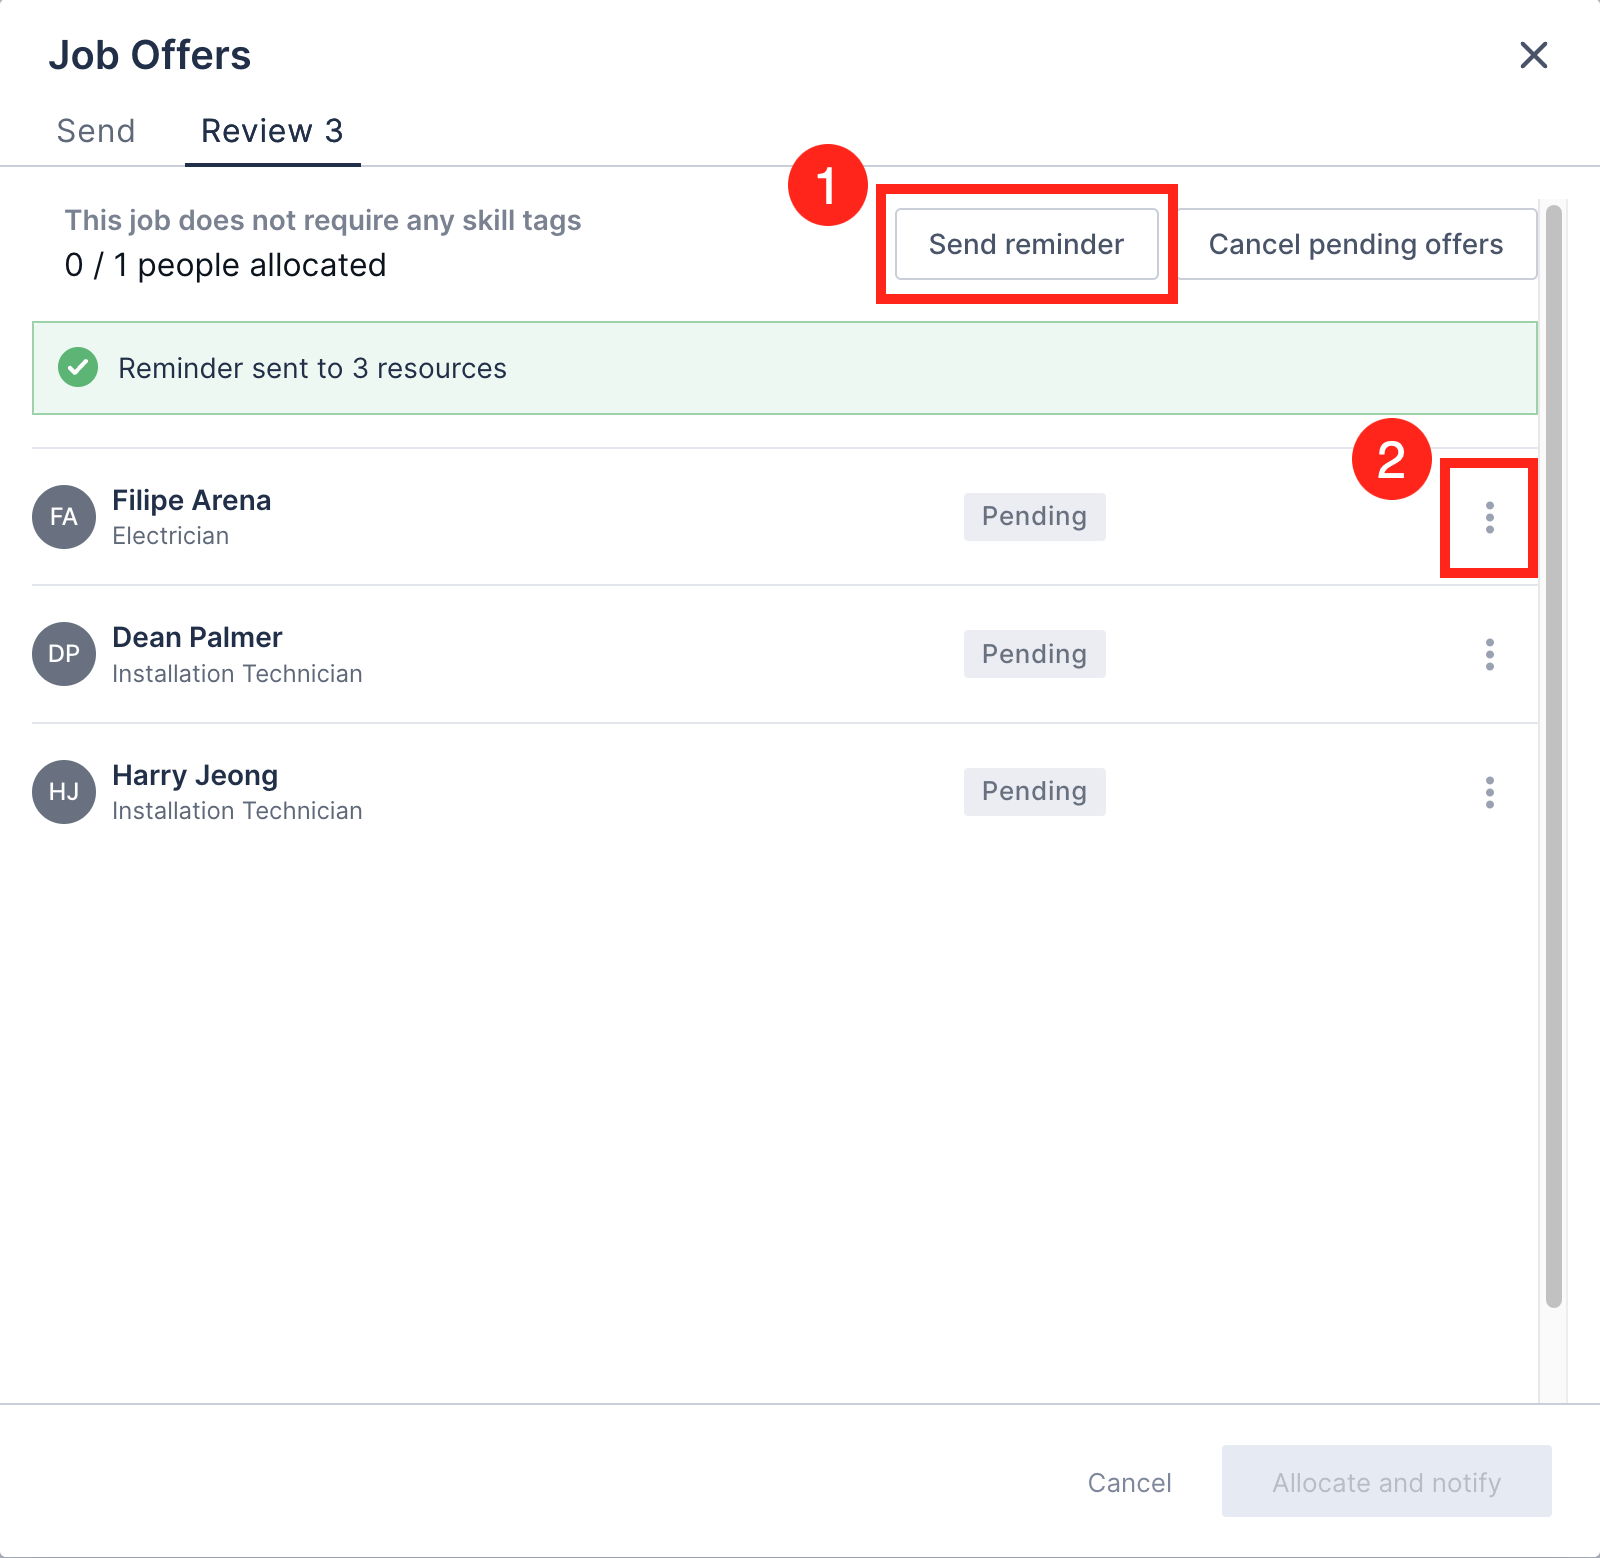This screenshot has height=1558, width=1600.
Task: Open Filipe Arena's options kebab menu
Action: click(1489, 517)
